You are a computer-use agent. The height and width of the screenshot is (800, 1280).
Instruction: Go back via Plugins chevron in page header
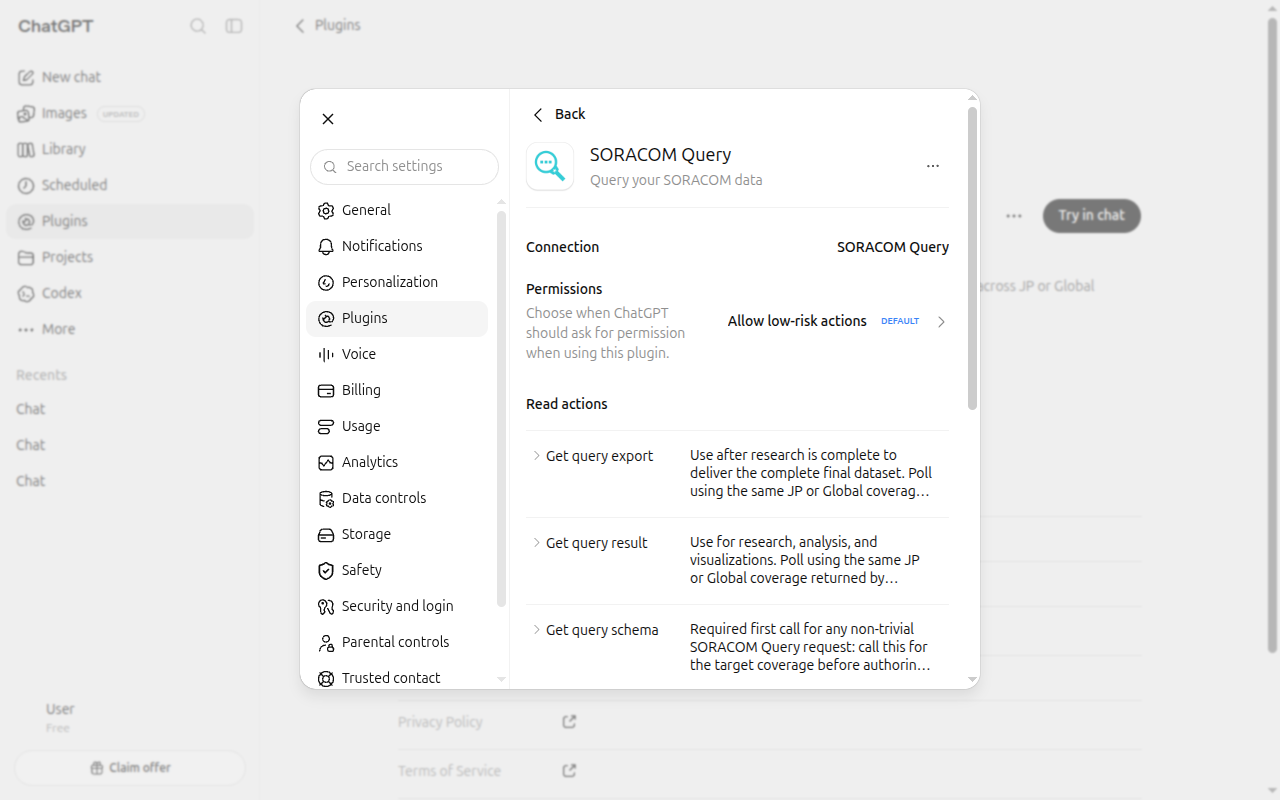click(299, 26)
